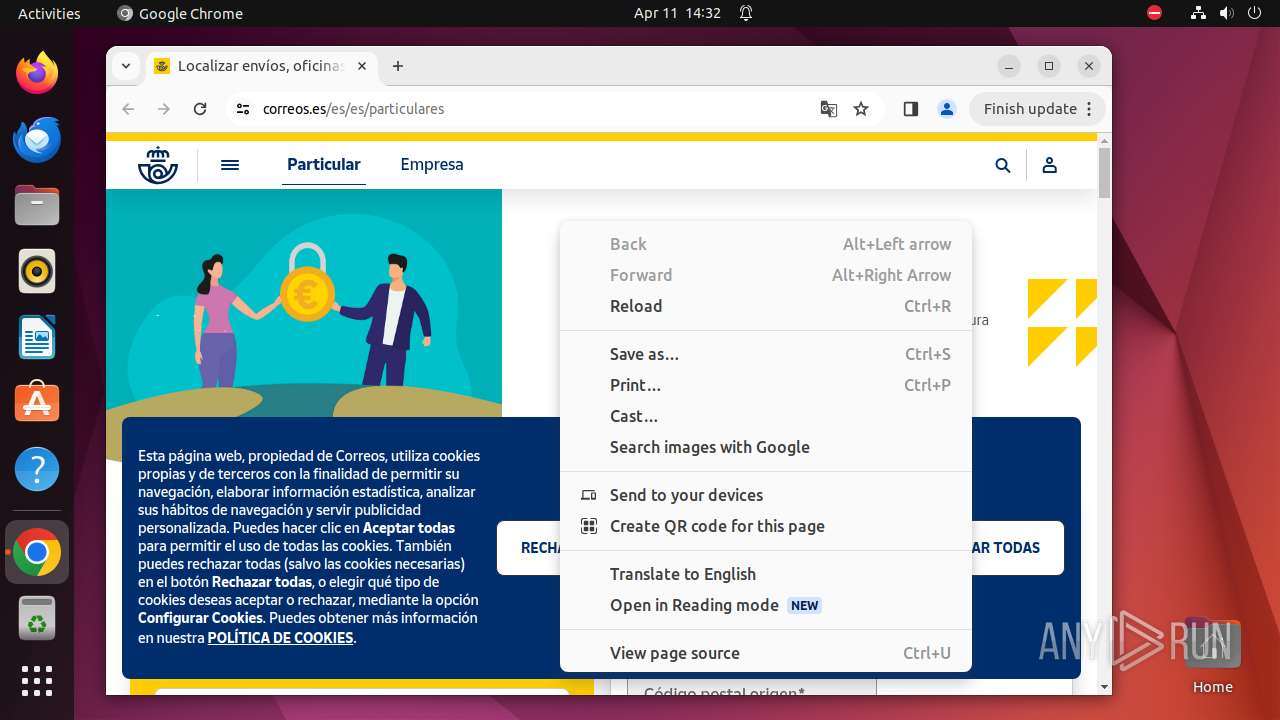Go back using the browser back arrow

tap(128, 109)
